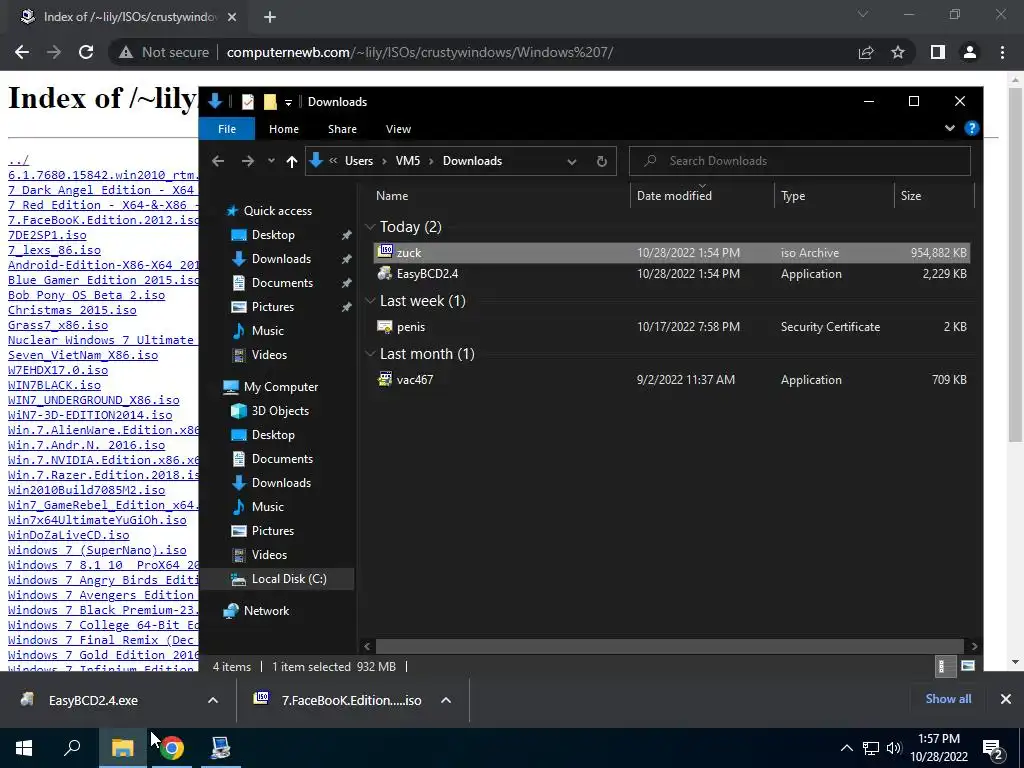Click the VM5 breadcrumb segment
The height and width of the screenshot is (768, 1024).
(408, 161)
